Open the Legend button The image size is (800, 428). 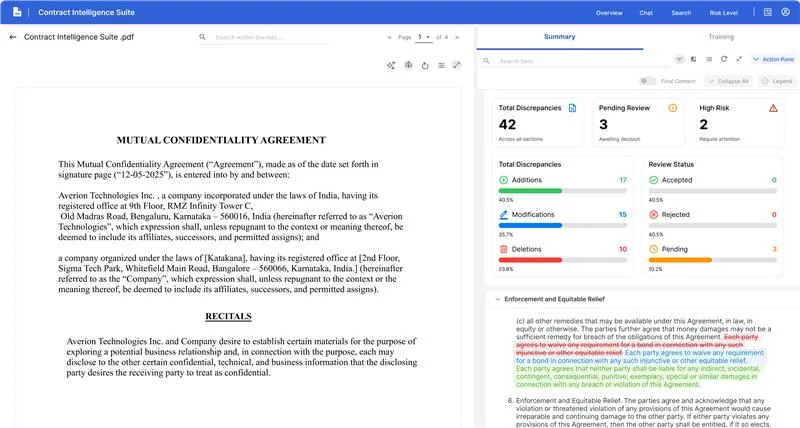[777, 81]
